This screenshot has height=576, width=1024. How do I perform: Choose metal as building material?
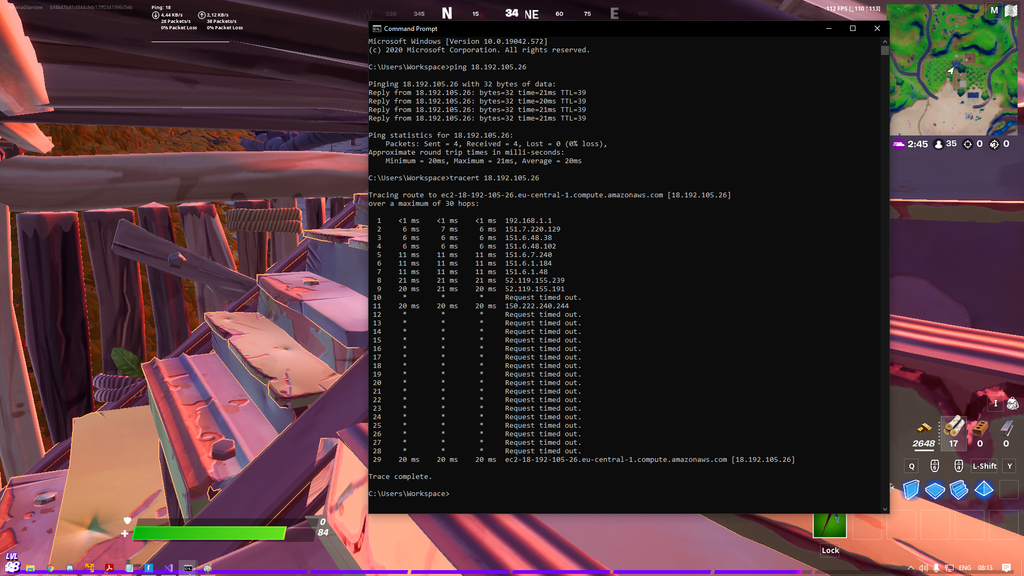point(1006,428)
